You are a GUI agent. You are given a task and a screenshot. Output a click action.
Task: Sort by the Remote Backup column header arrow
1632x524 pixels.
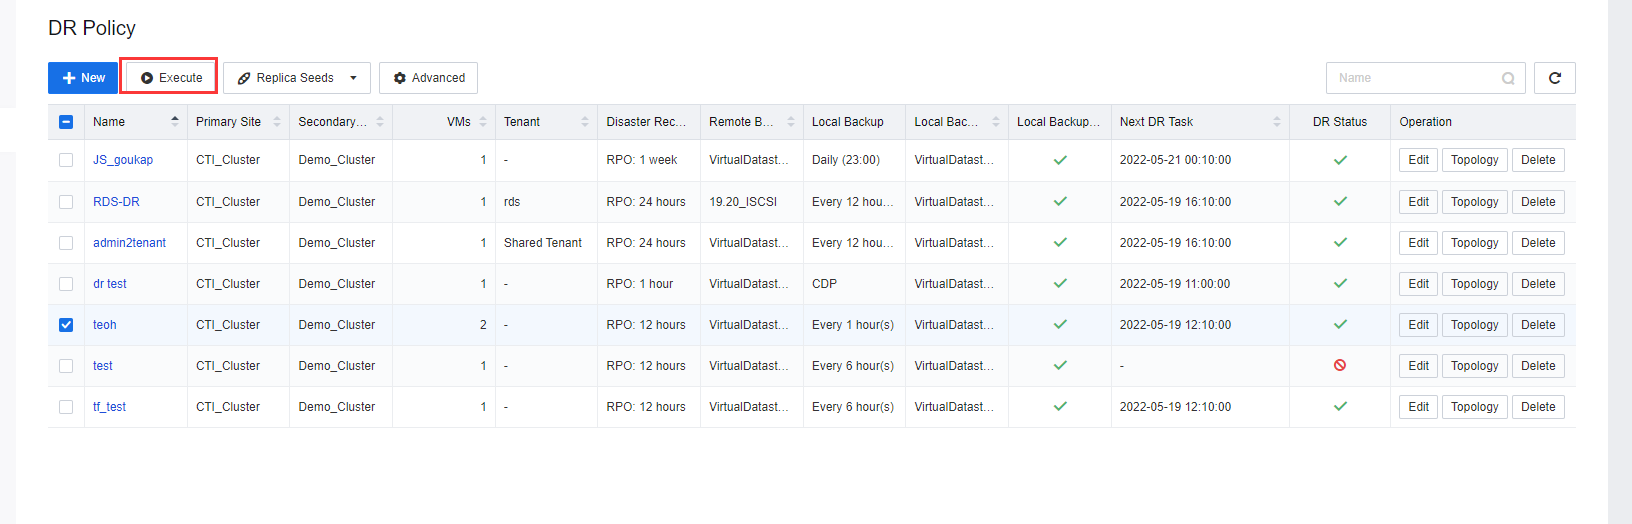pyautogui.click(x=791, y=122)
